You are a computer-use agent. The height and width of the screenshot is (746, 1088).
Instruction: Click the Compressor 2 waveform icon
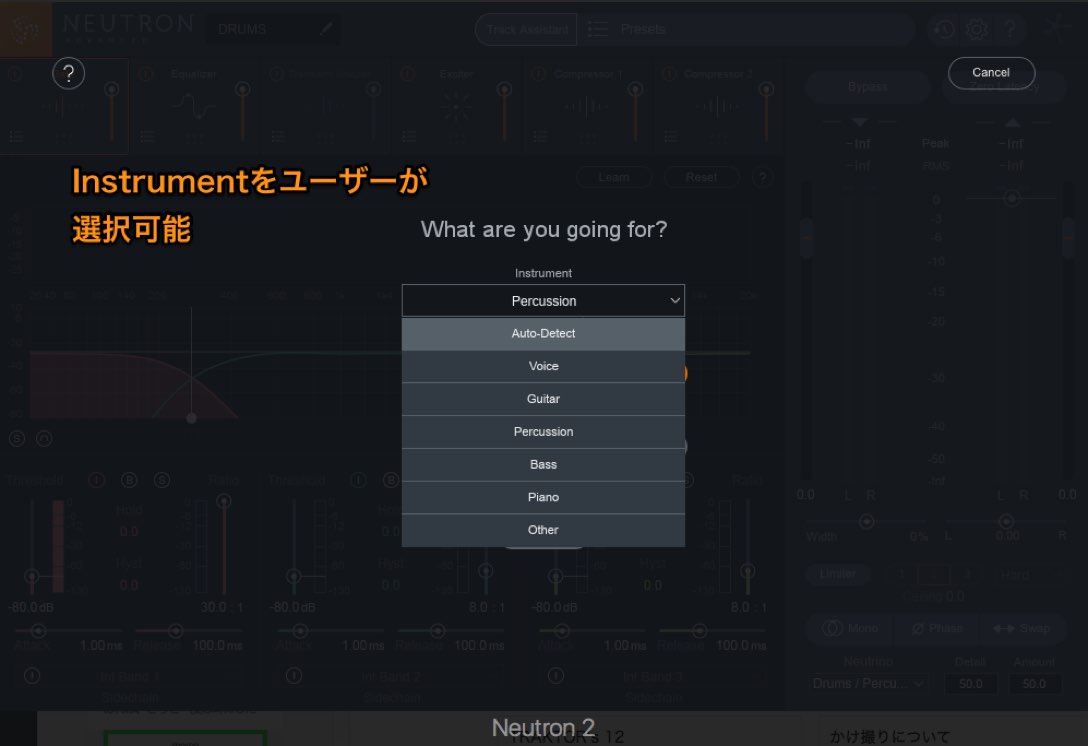(x=717, y=107)
